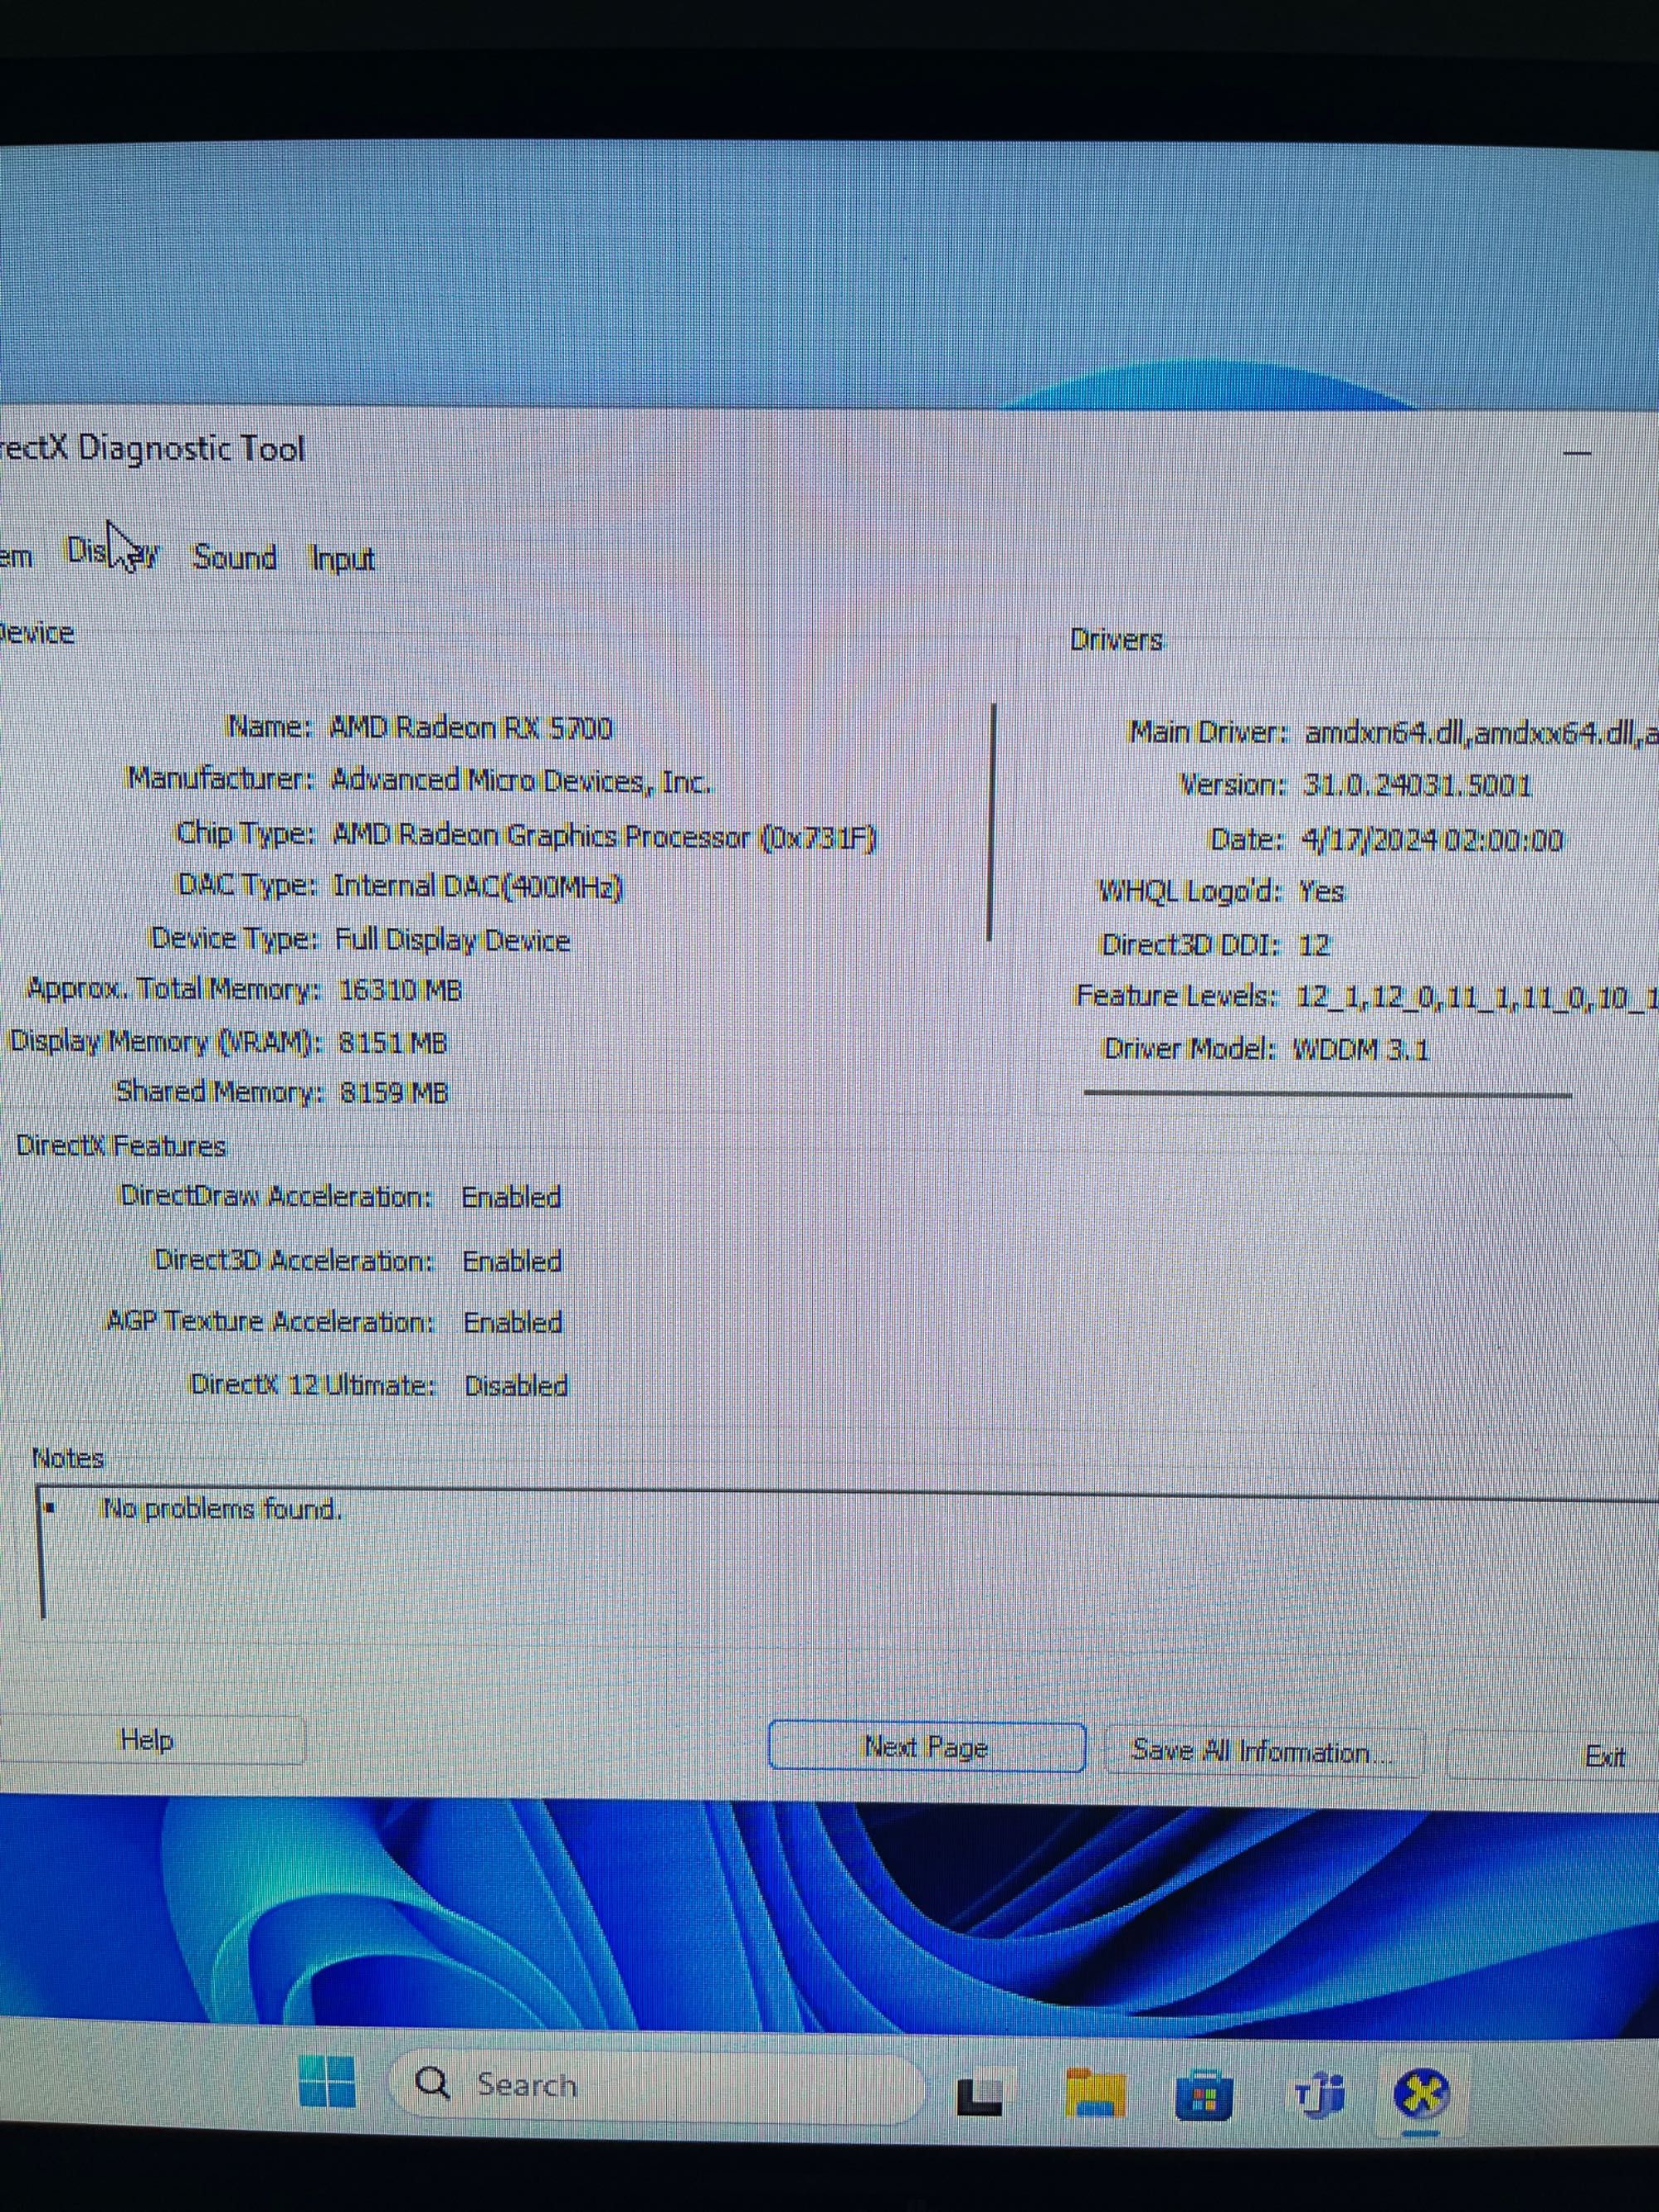Click the DirectX Features group label

(x=121, y=1146)
